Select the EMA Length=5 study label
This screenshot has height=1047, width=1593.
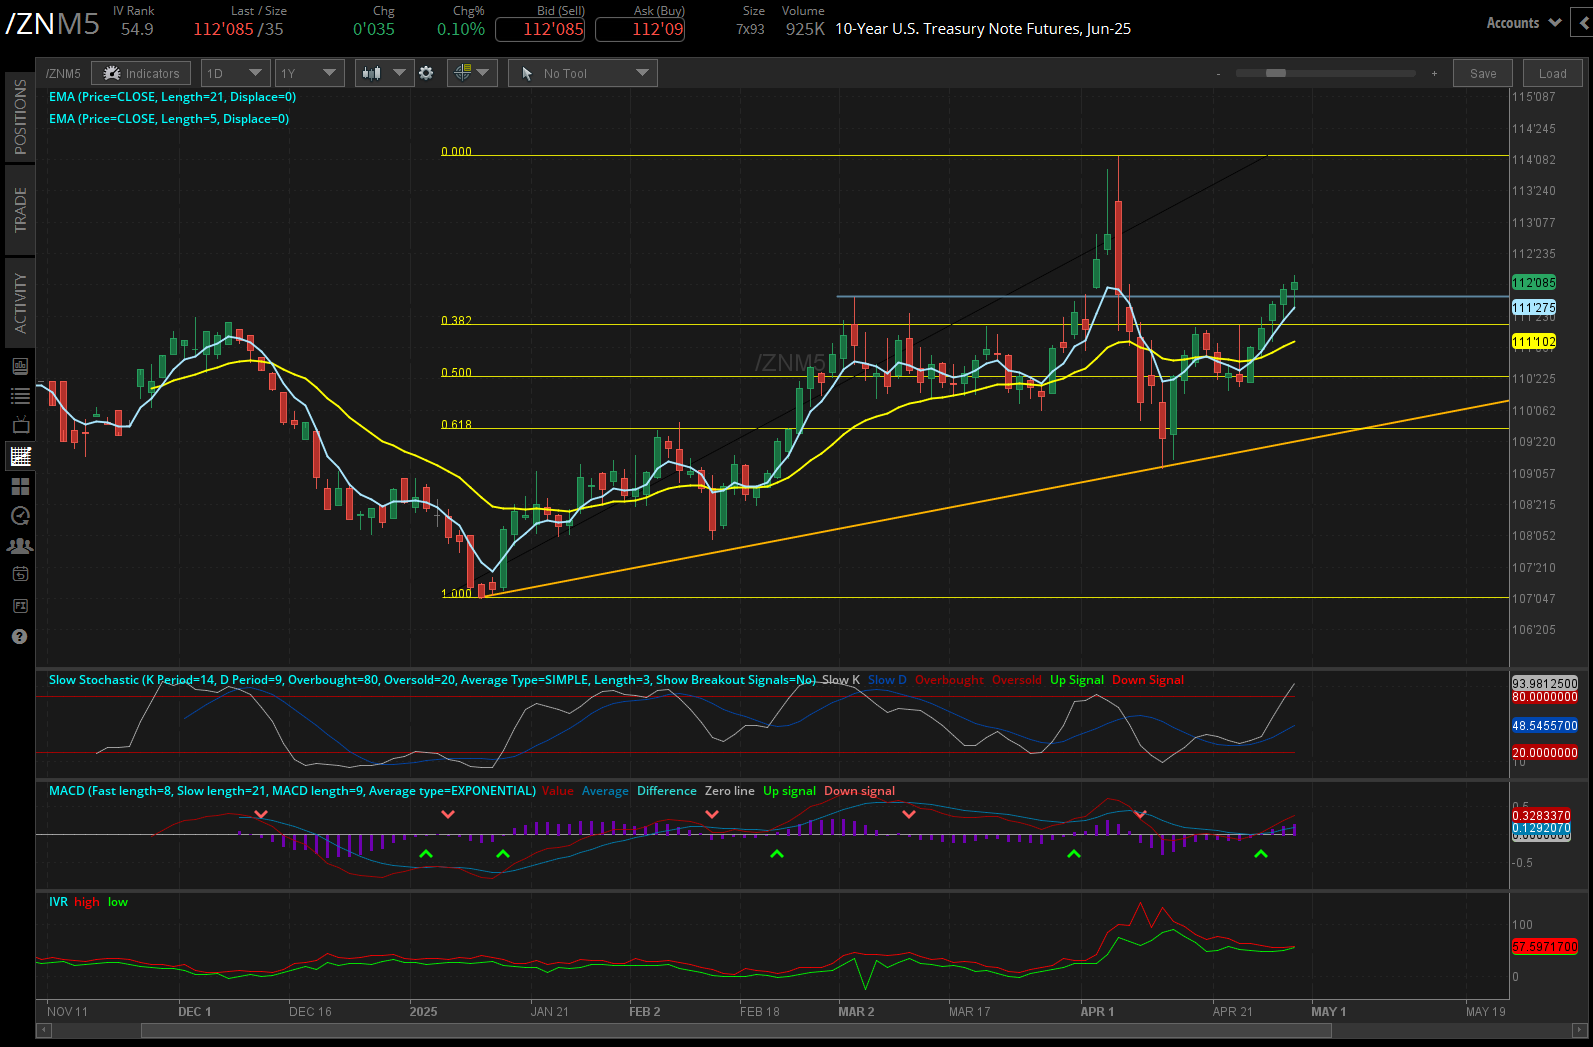click(169, 119)
